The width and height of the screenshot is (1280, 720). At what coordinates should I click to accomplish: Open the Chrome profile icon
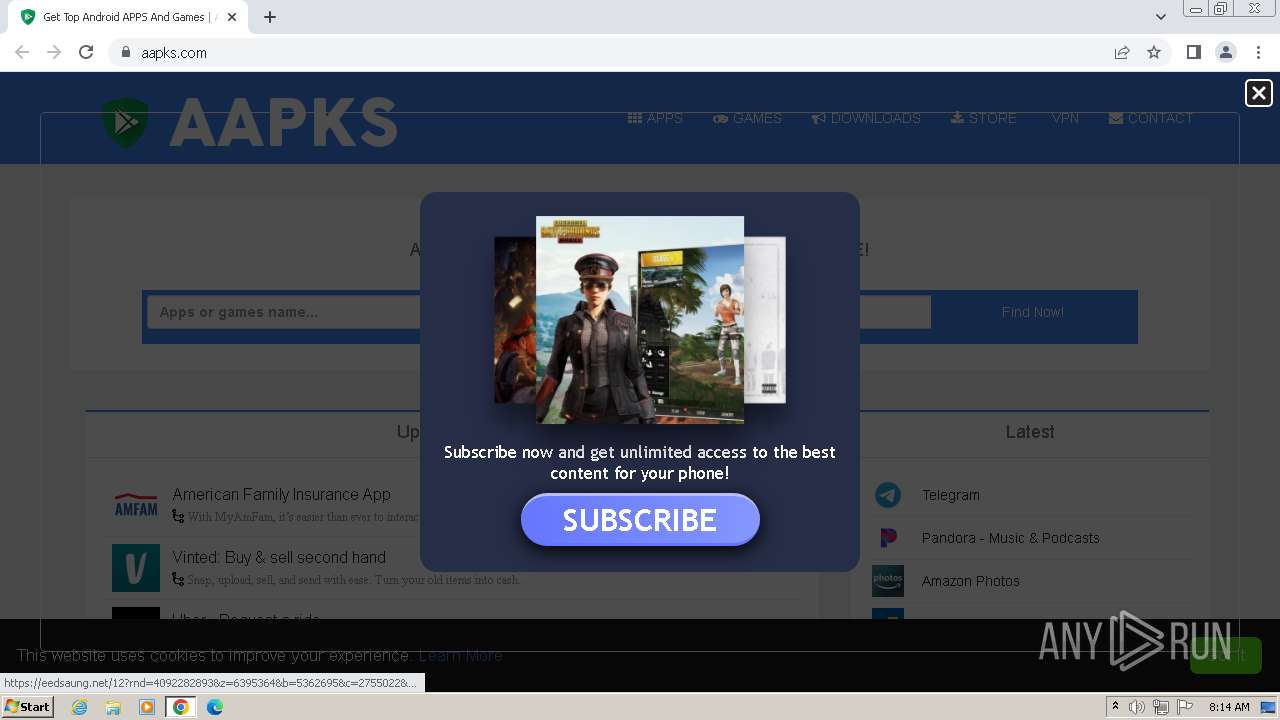coord(1225,52)
